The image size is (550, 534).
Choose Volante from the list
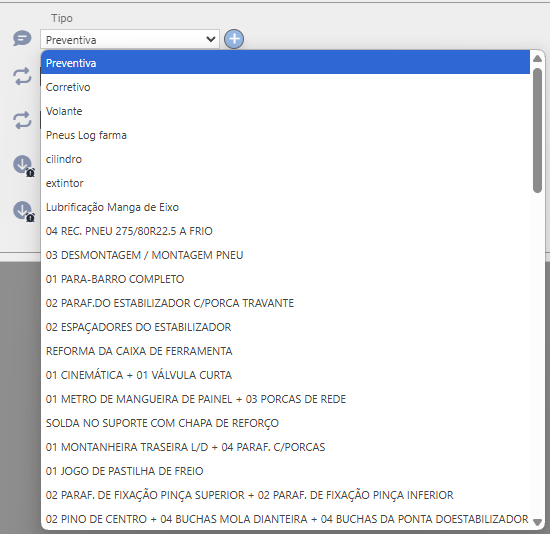[285, 111]
